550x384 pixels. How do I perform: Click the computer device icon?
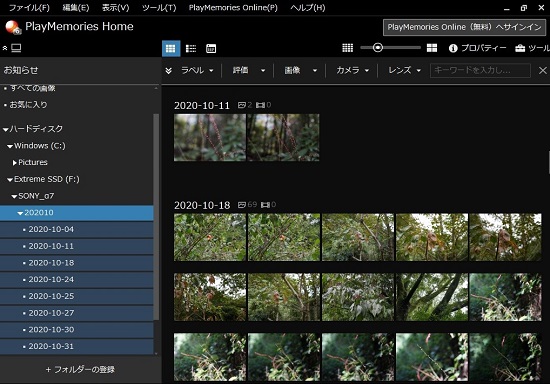click(x=16, y=48)
